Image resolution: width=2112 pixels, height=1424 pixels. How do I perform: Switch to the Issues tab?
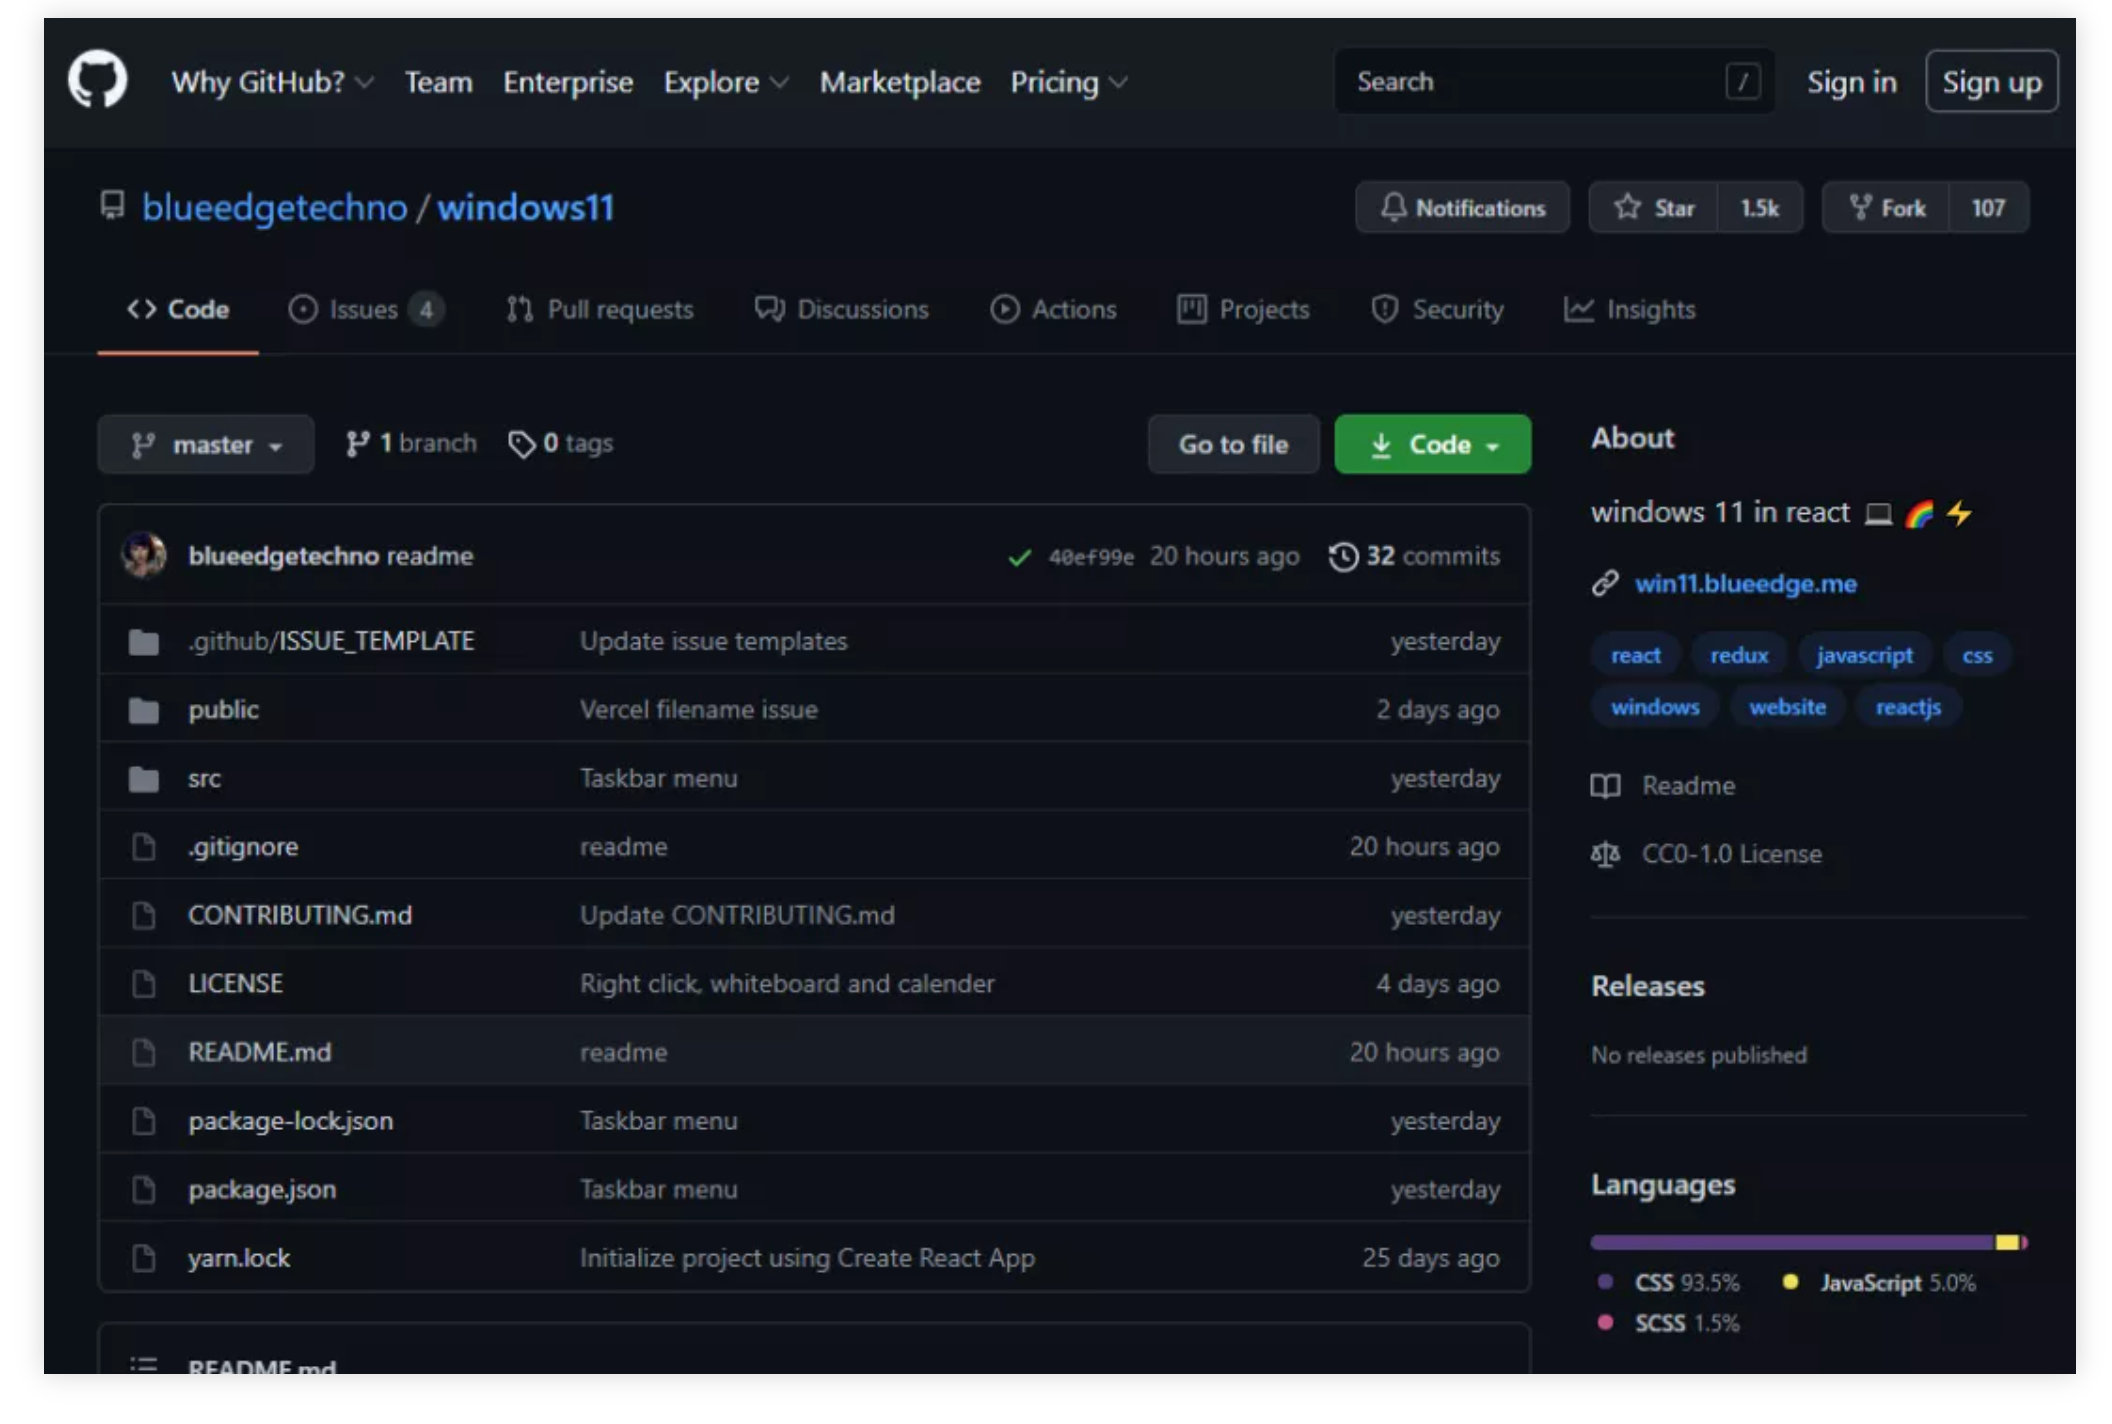(x=364, y=310)
